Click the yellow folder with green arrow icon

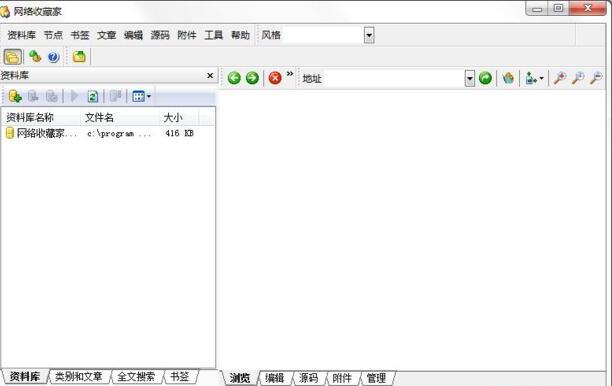point(79,57)
